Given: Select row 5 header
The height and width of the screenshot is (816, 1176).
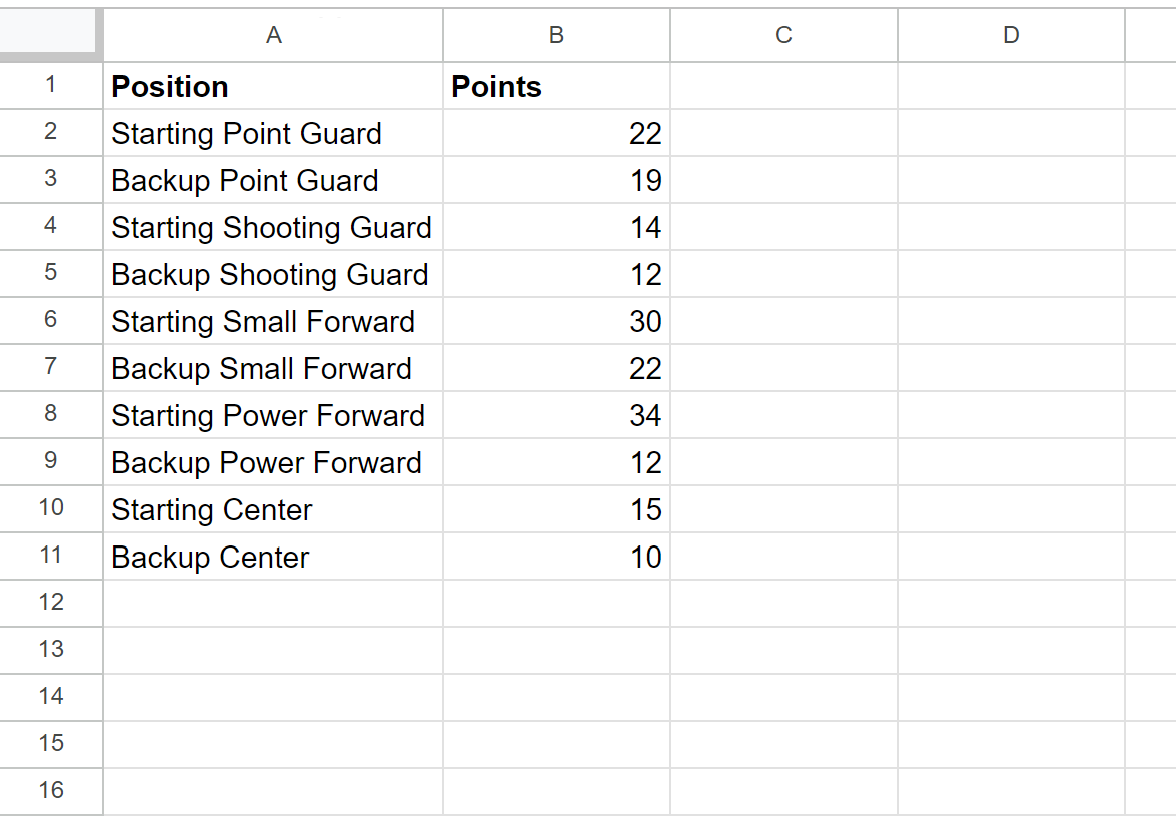Looking at the screenshot, I should (x=50, y=274).
